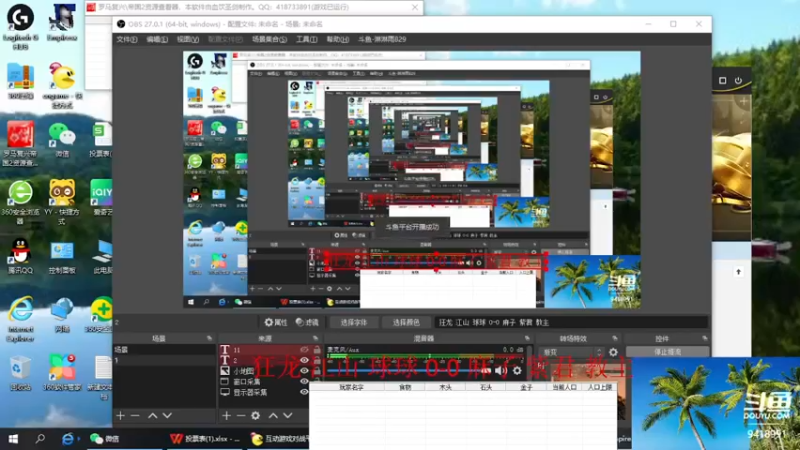Move the selected source down
The height and width of the screenshot is (450, 800).
tap(288, 416)
